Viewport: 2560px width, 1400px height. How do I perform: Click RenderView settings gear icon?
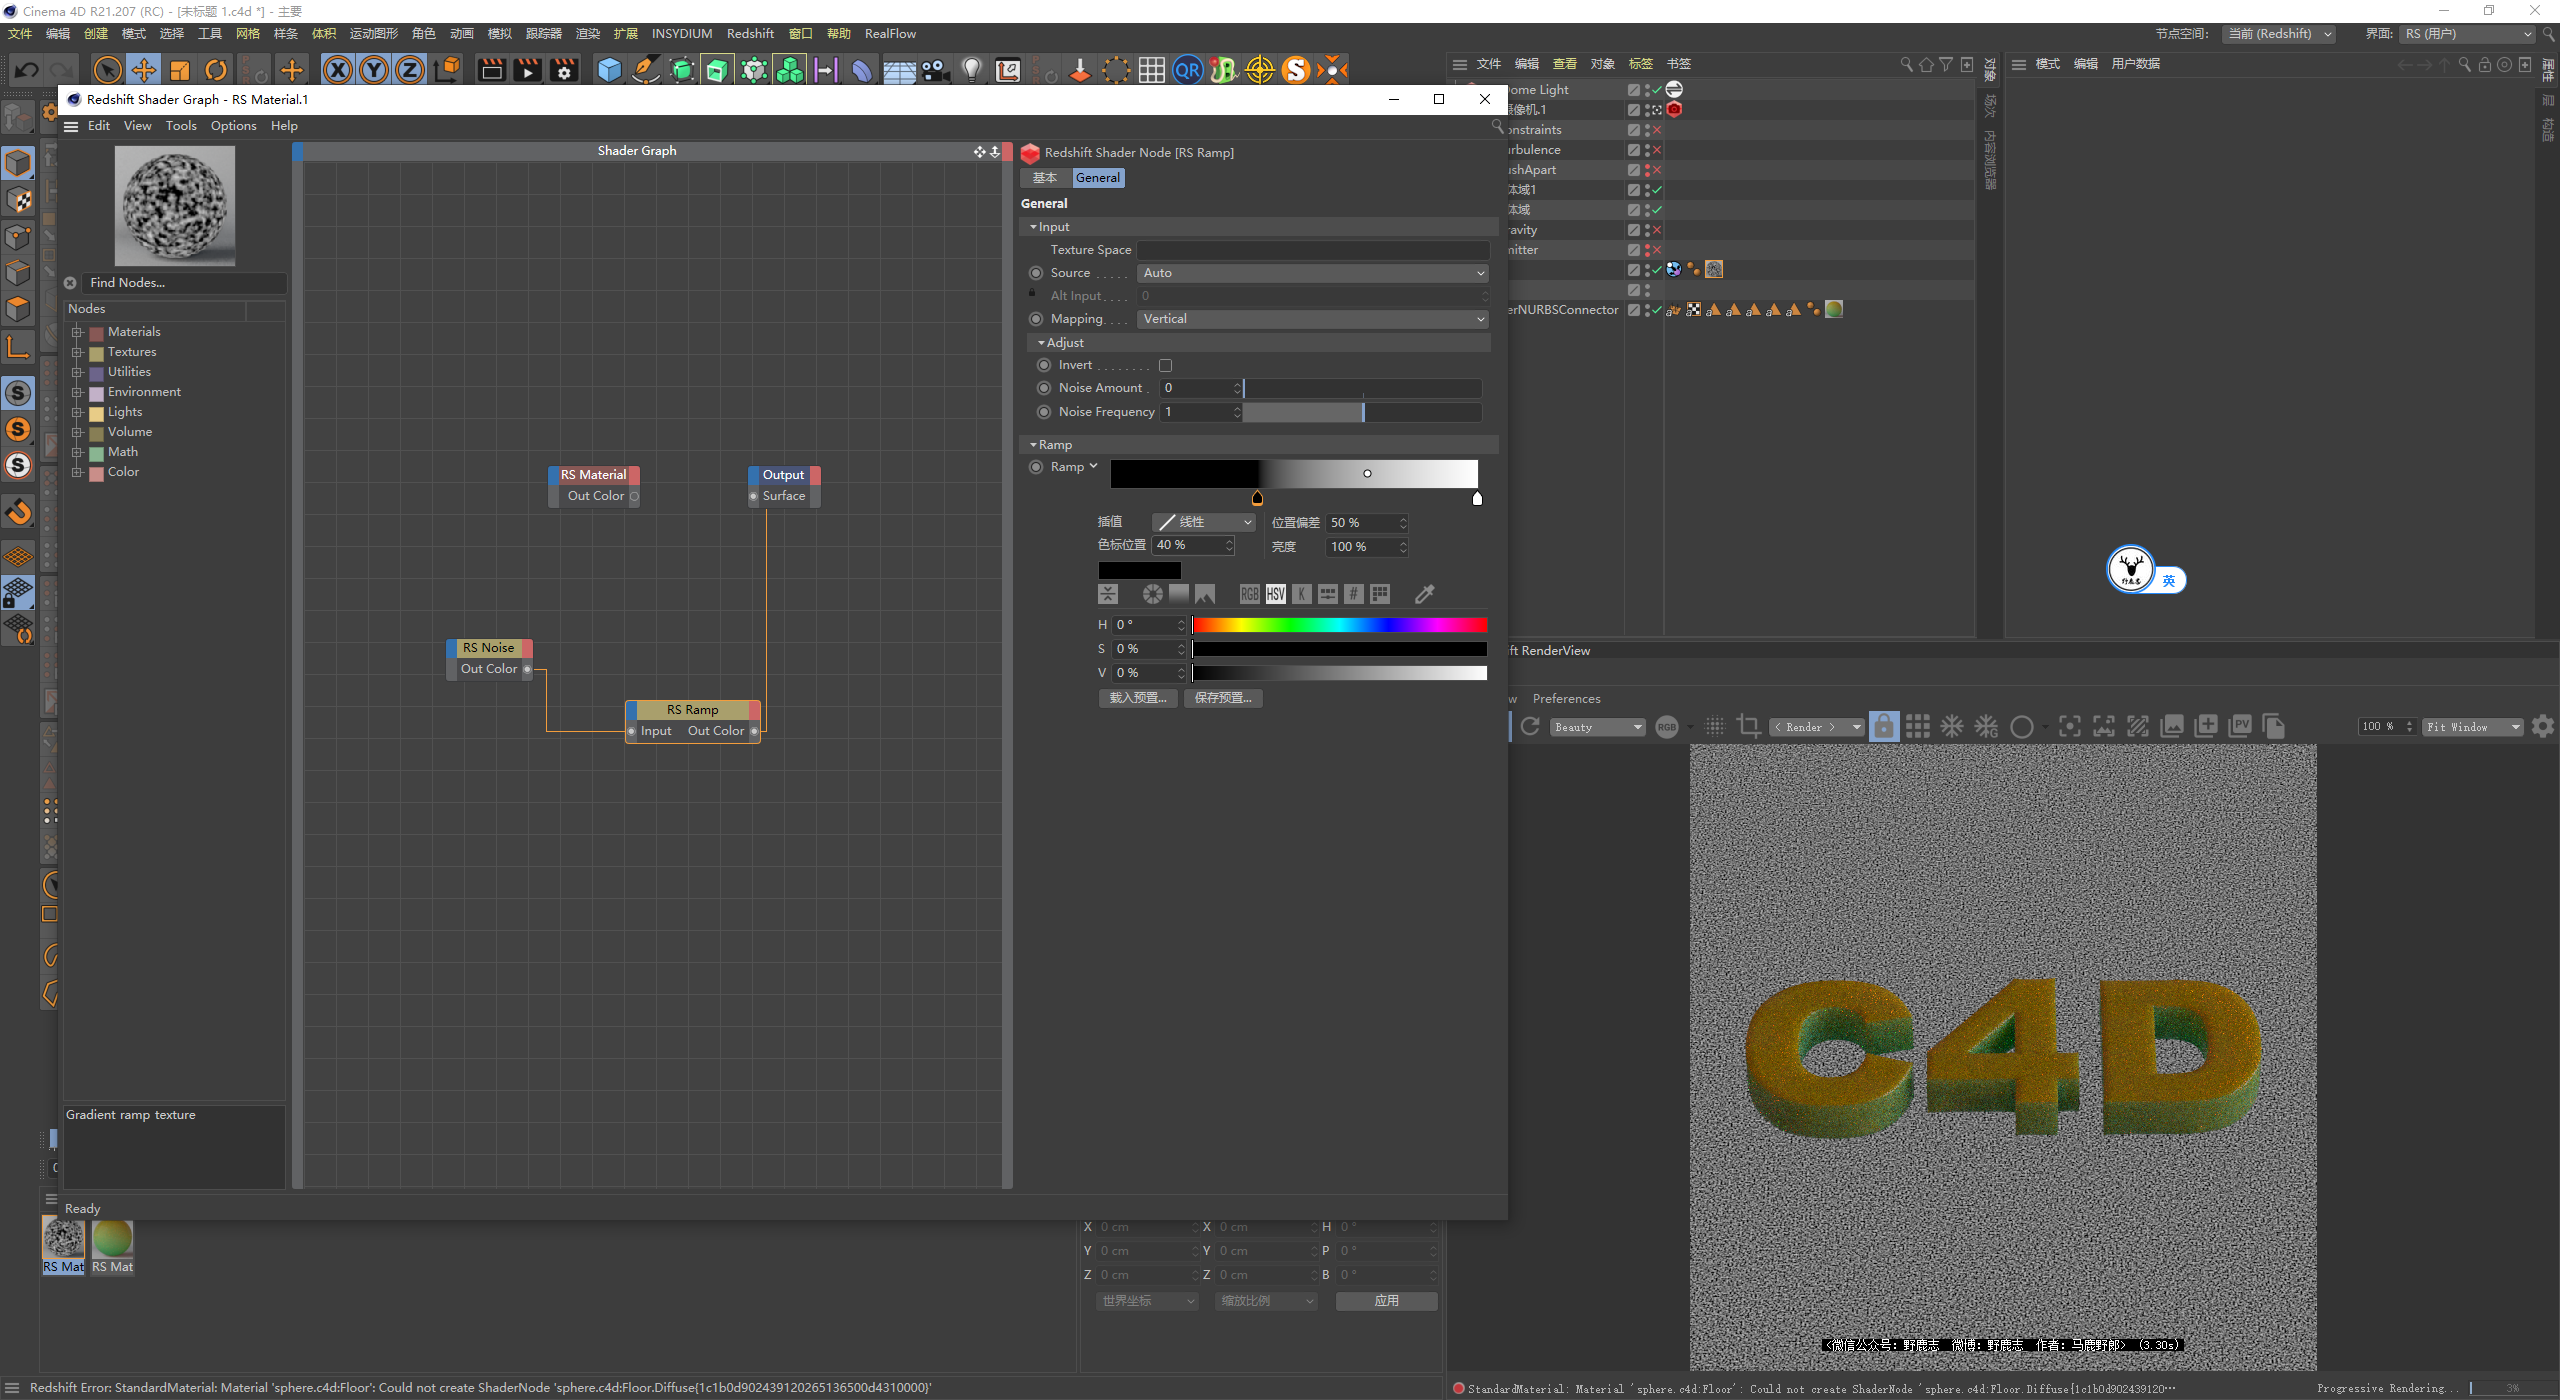(2542, 726)
